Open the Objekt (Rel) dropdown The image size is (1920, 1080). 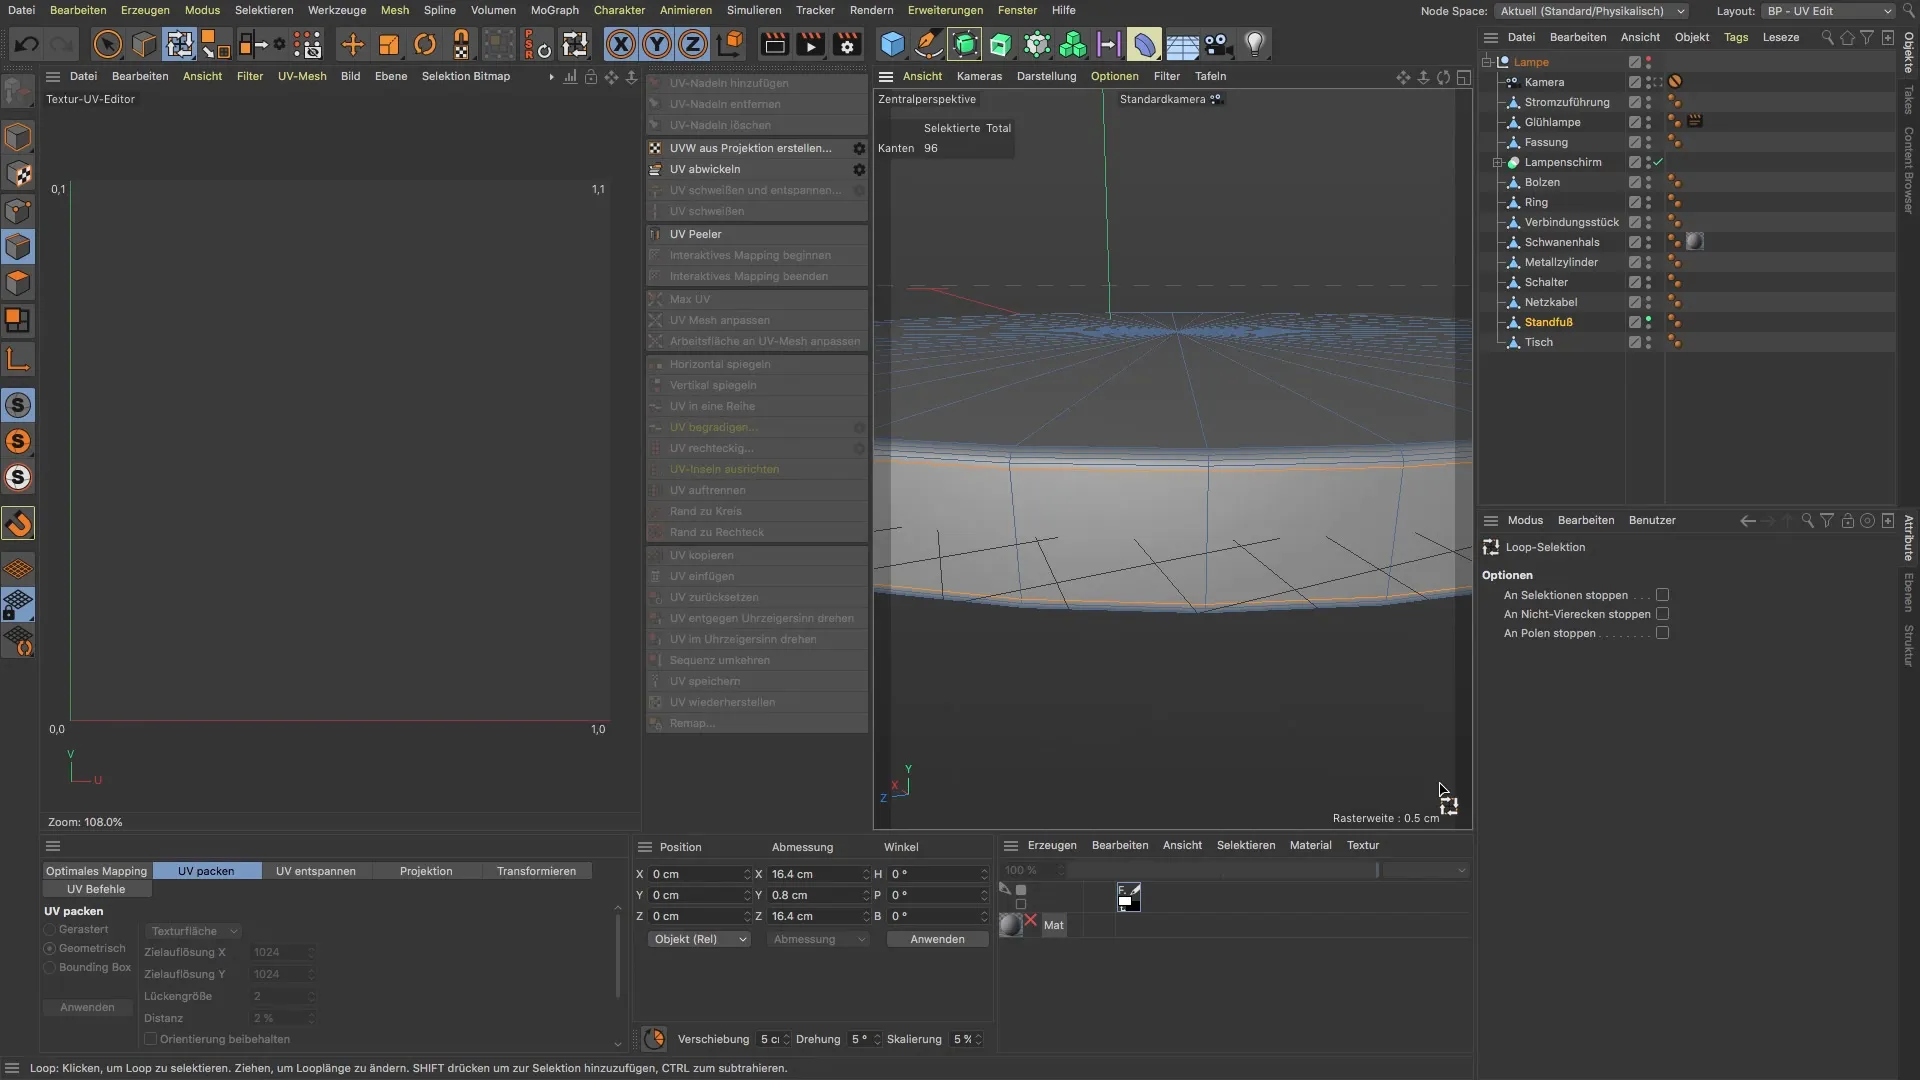700,939
